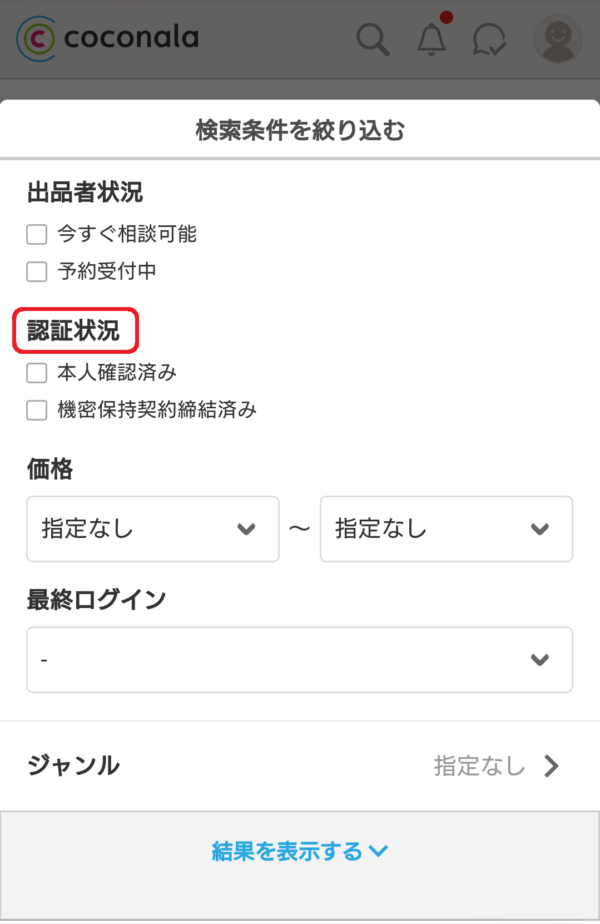Open the user profile avatar
The height and width of the screenshot is (924, 600).
coord(557,39)
